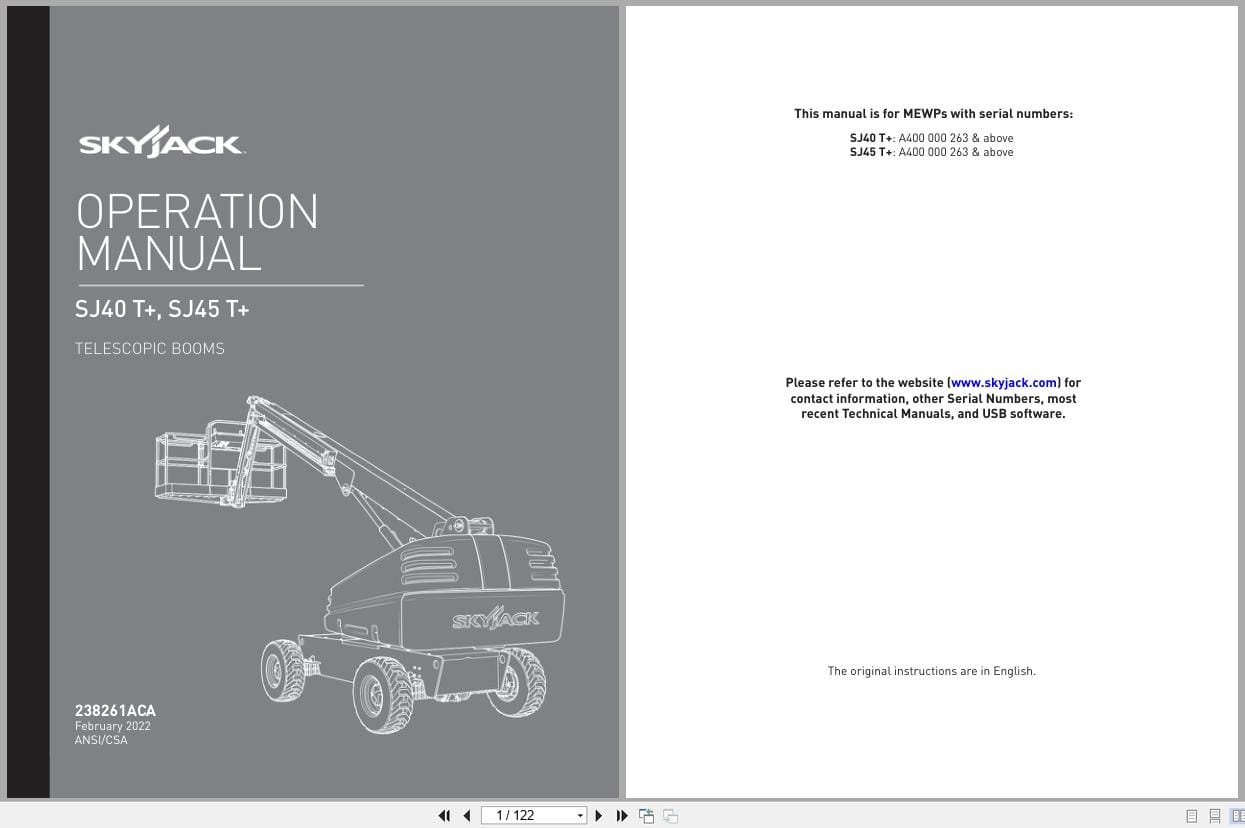This screenshot has width=1245, height=828.
Task: Open the www.skyjack.com hyperlink
Action: click(1003, 382)
